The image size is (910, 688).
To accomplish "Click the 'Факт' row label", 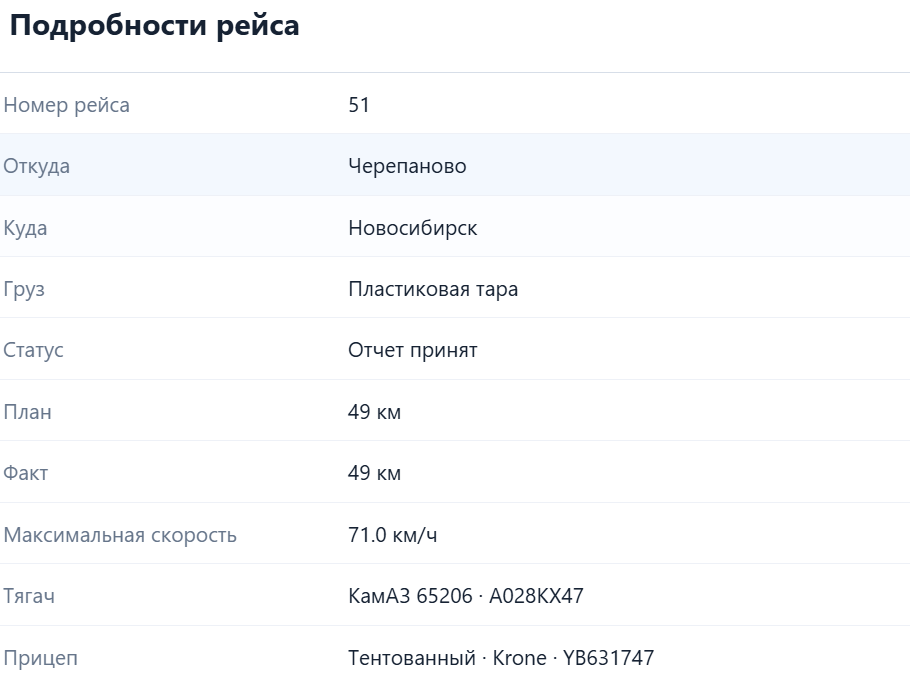I will pos(26,473).
